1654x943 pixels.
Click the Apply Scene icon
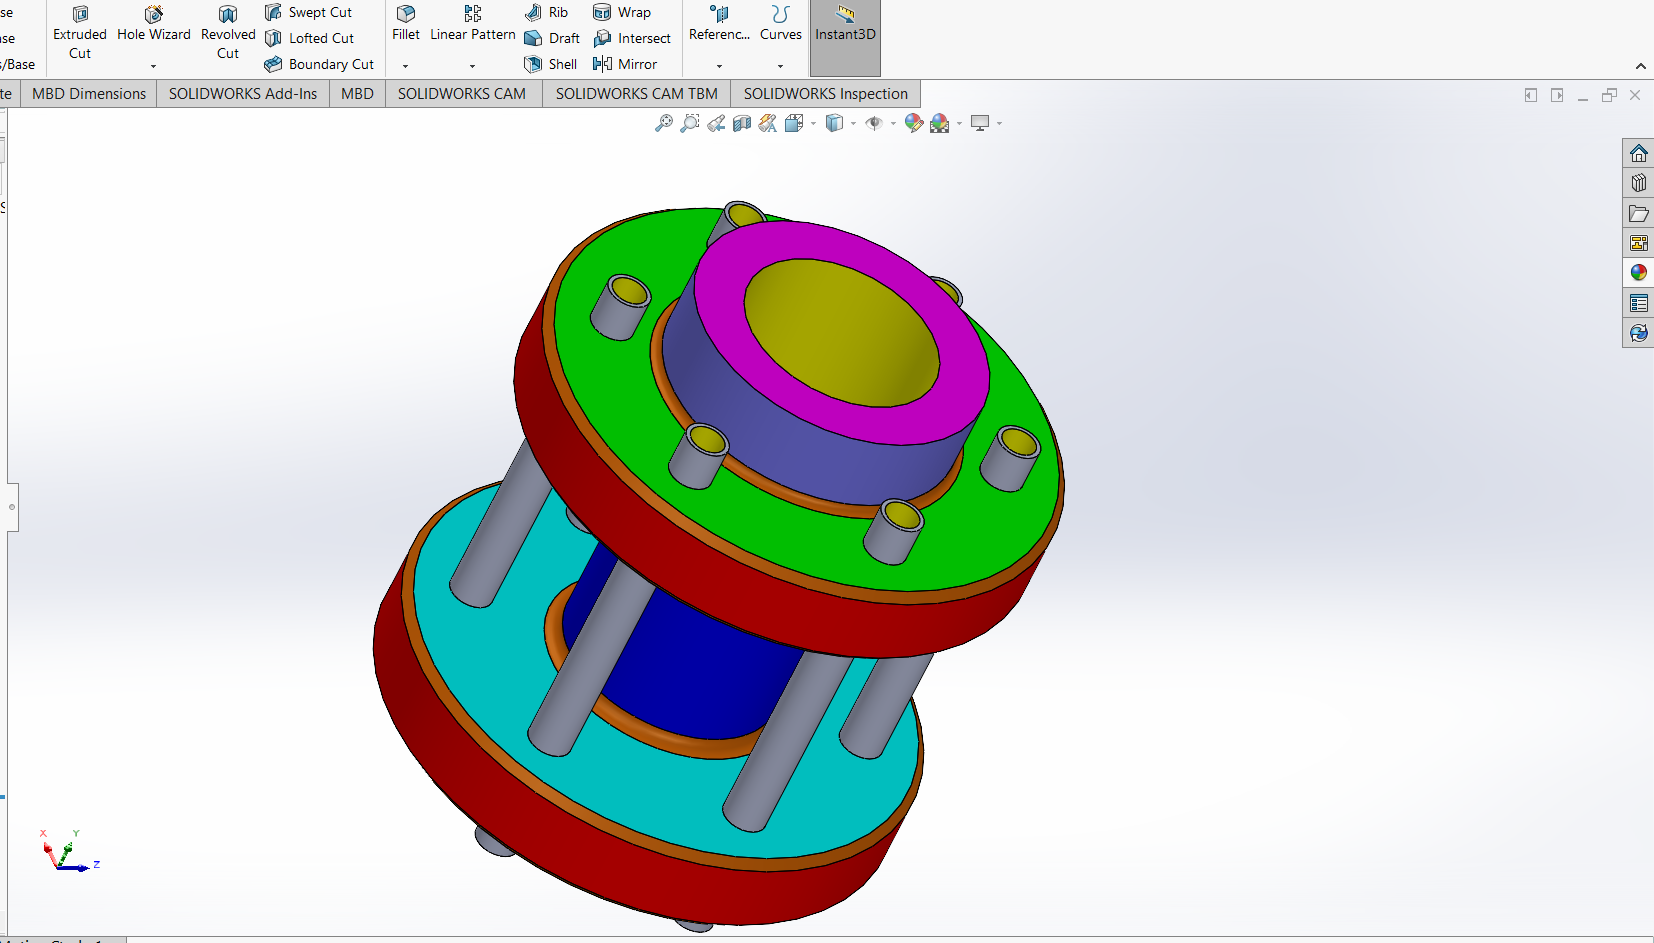[x=940, y=123]
